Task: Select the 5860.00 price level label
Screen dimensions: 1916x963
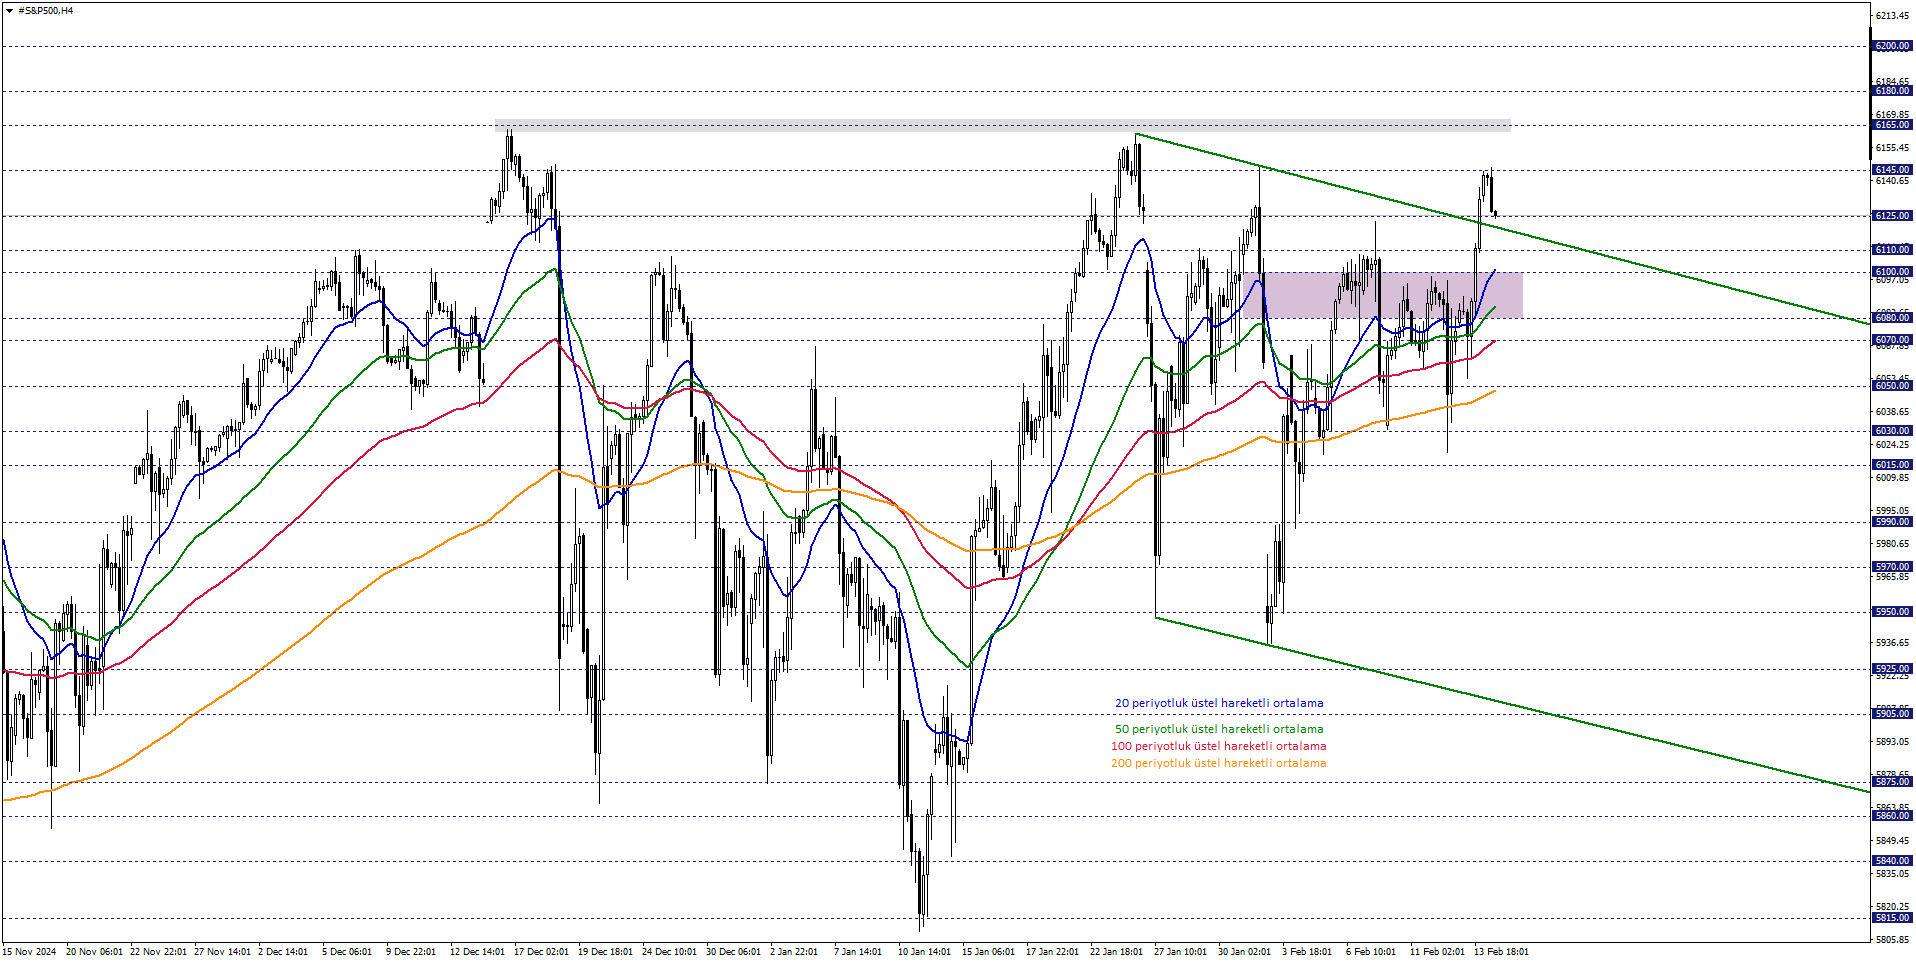Action: click(1892, 816)
